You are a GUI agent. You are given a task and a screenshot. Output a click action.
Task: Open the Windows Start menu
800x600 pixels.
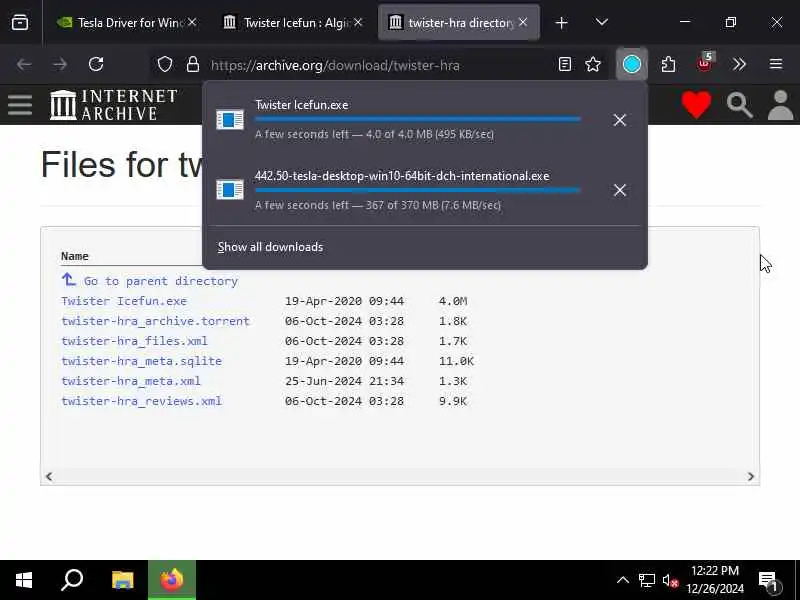pos(24,580)
